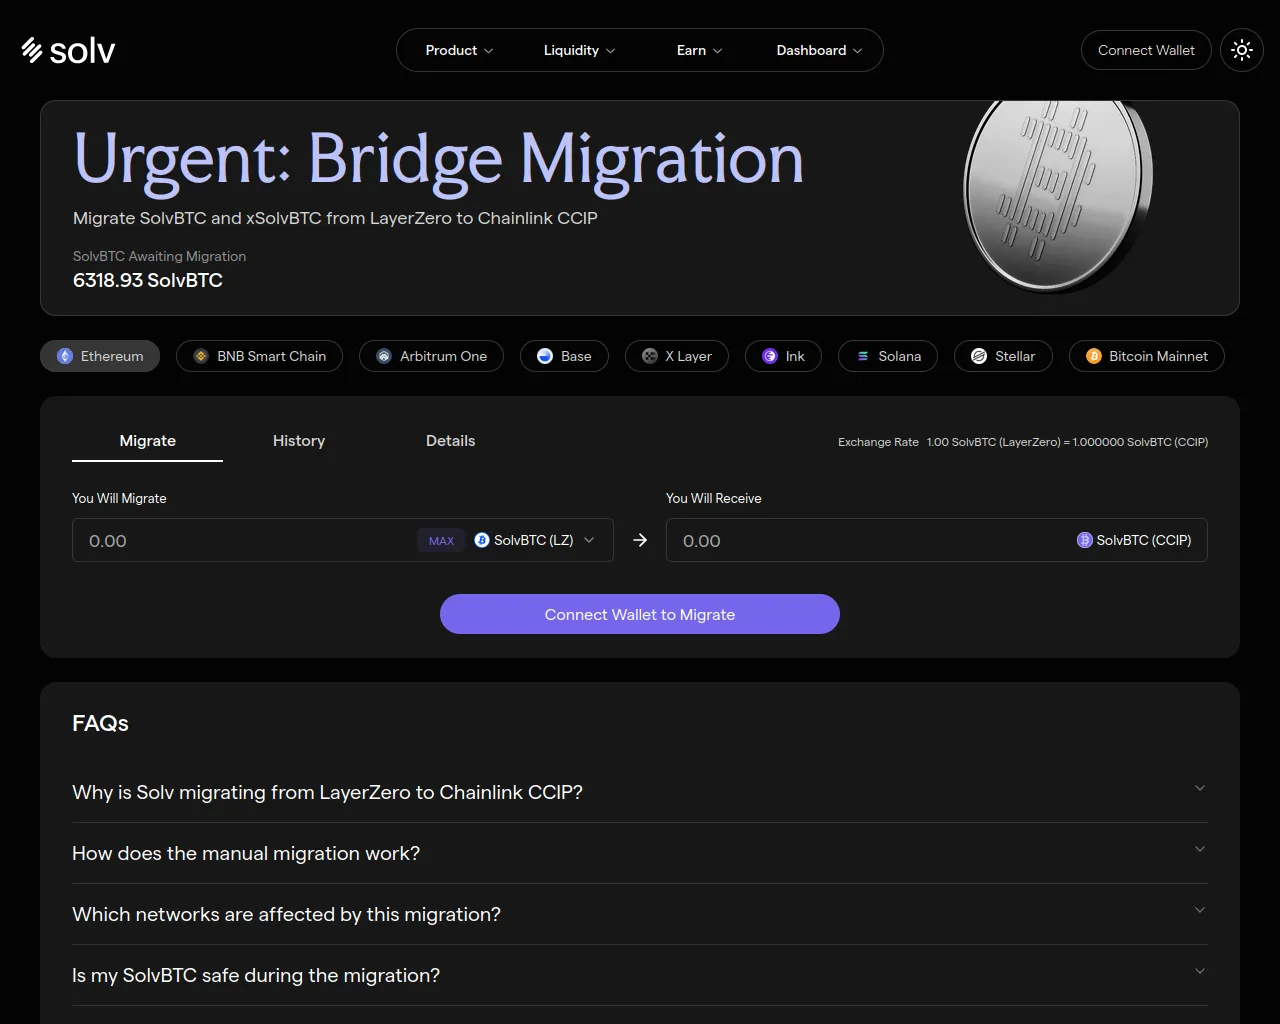Open the SolvBTC (LZ) token selector
Viewport: 1280px width, 1024px height.
535,540
